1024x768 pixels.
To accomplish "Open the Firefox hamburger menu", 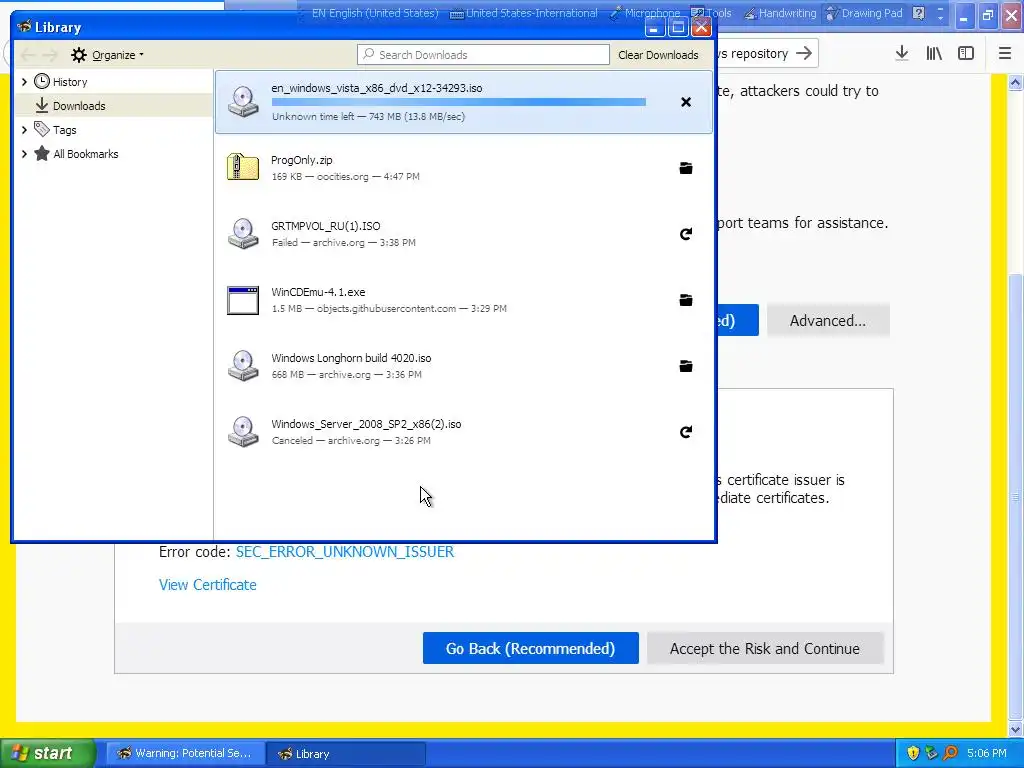I will [x=1005, y=54].
